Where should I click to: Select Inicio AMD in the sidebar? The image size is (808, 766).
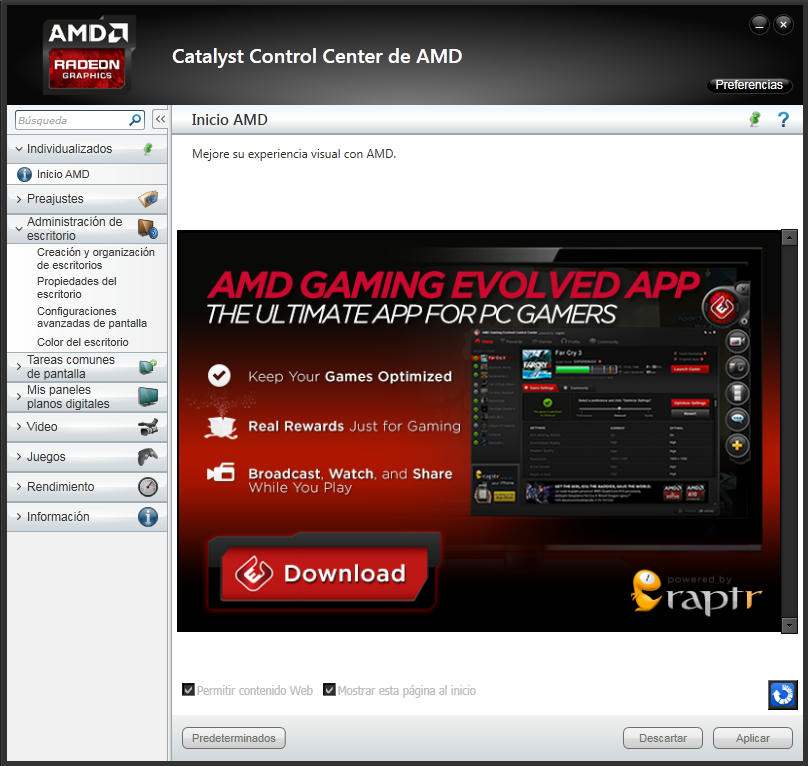coord(87,174)
